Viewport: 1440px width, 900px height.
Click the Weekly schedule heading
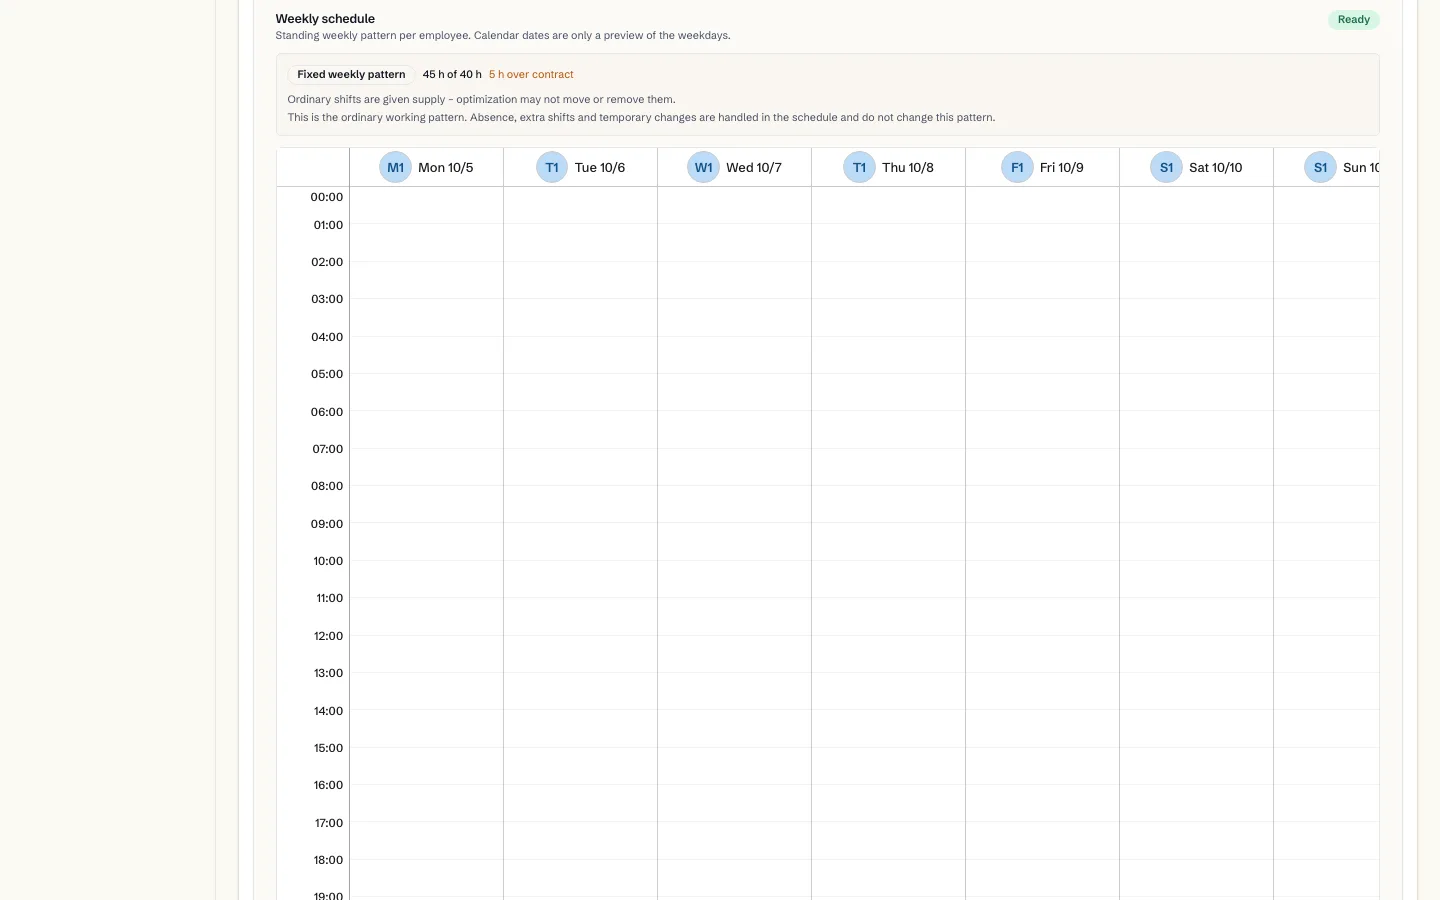click(x=325, y=19)
